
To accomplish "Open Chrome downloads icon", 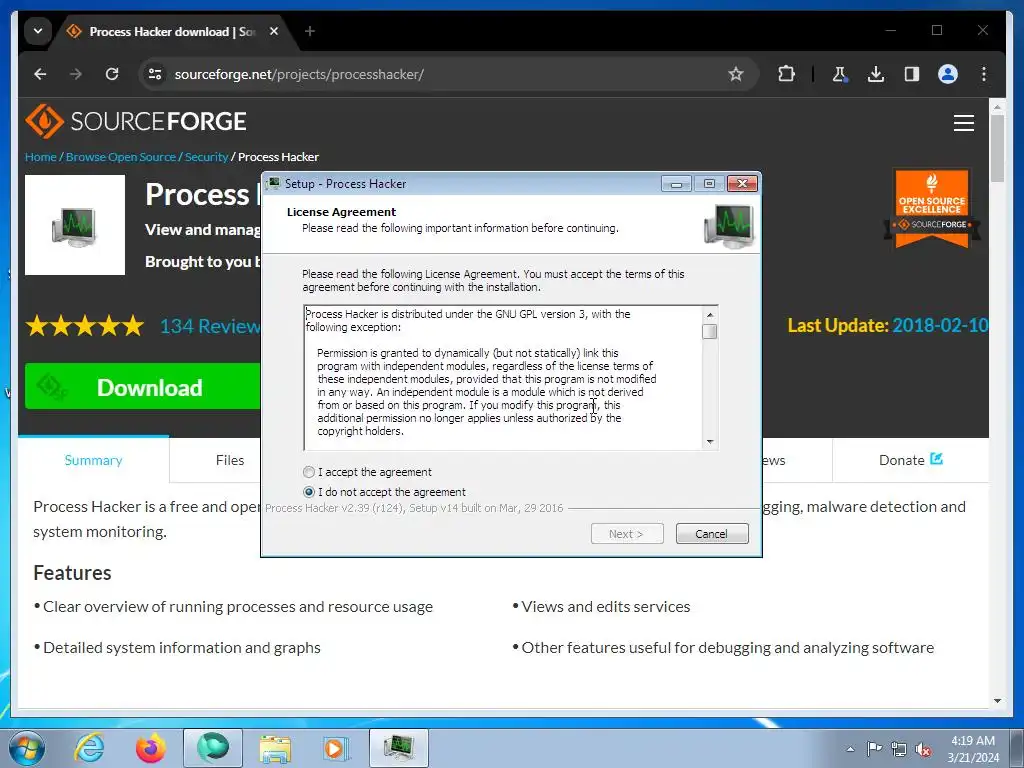I will coord(876,74).
